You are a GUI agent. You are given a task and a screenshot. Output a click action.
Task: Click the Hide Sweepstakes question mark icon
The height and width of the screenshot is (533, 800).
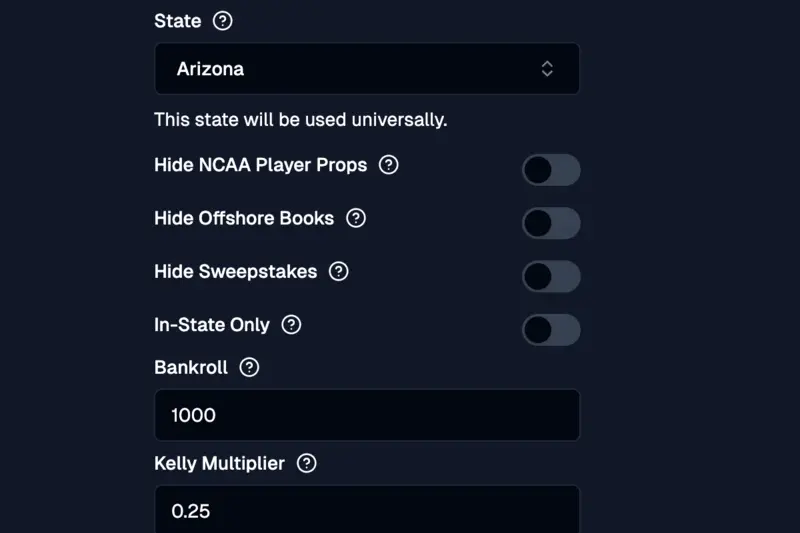[339, 271]
